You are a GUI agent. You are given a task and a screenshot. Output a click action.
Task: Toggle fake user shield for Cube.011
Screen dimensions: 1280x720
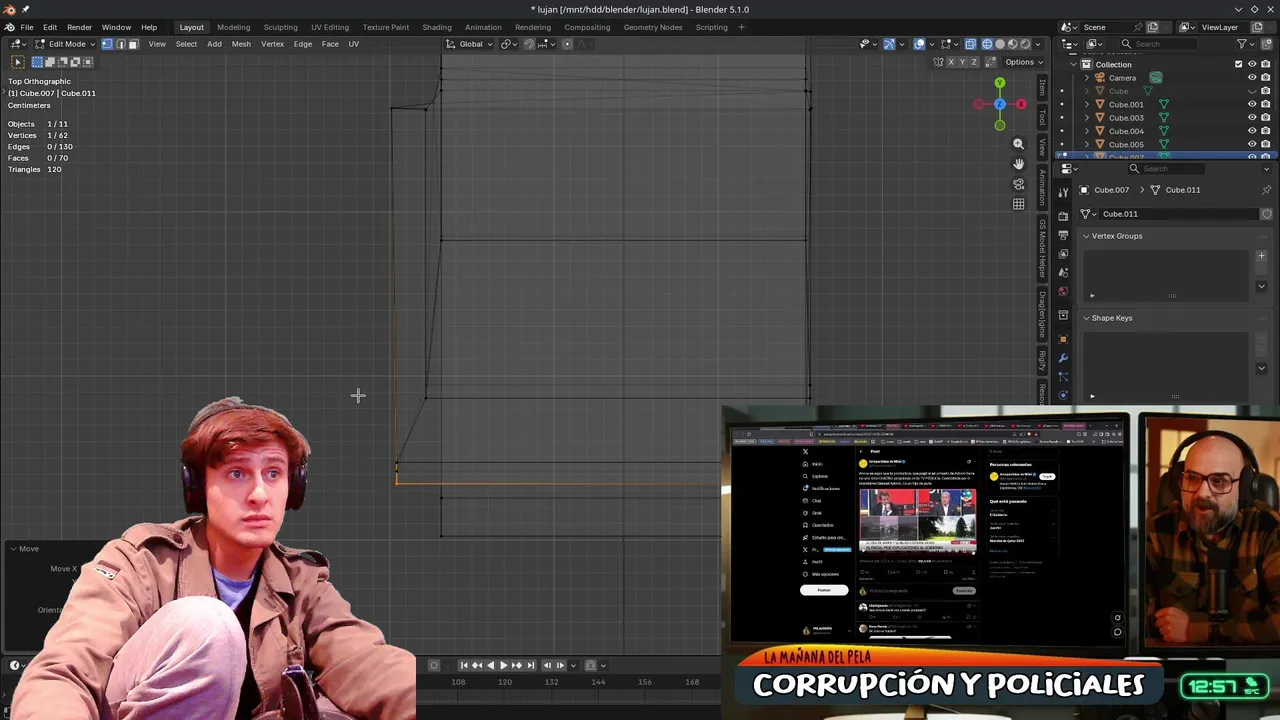(1266, 214)
